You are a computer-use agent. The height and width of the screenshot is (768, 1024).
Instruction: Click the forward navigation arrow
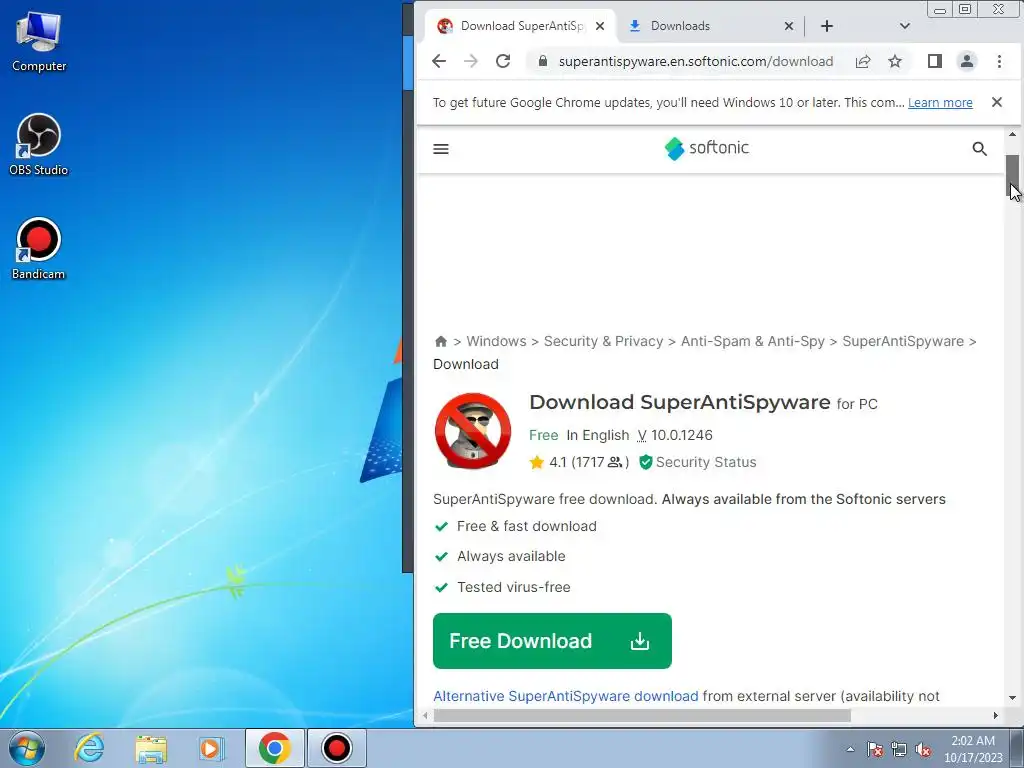click(x=470, y=61)
